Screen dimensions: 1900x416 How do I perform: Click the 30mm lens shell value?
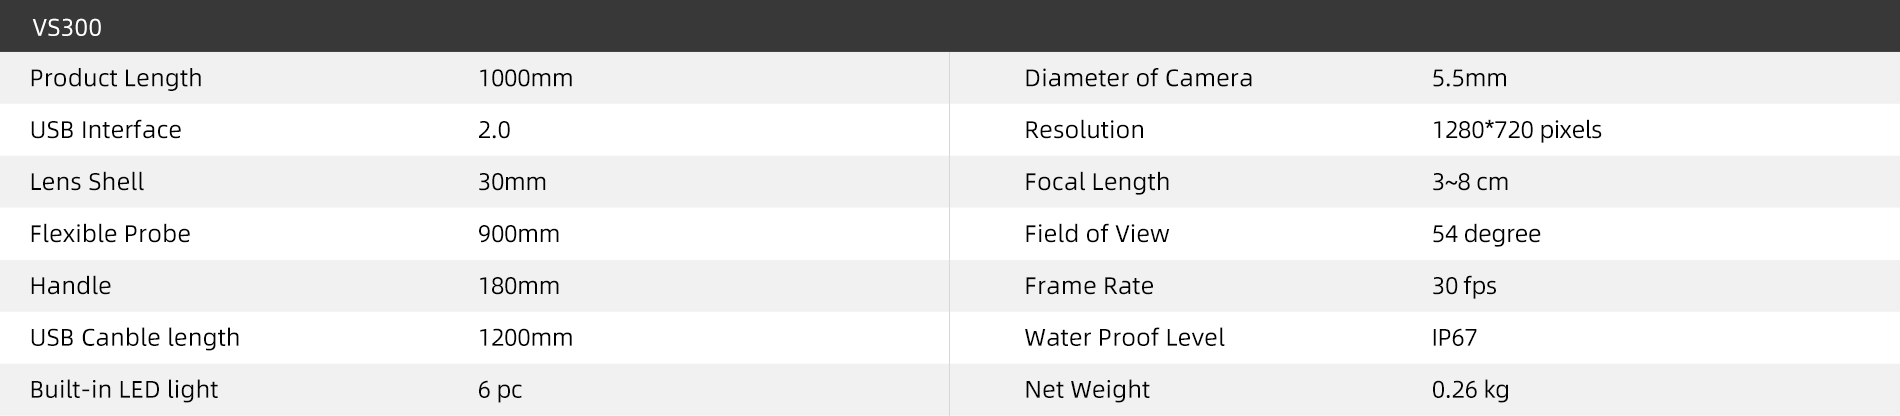[x=512, y=182]
